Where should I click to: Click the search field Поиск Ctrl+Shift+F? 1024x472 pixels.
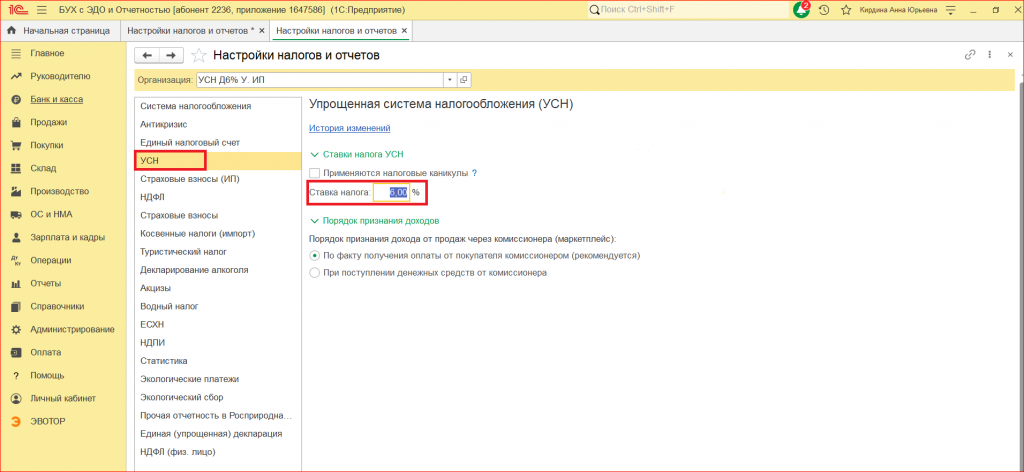coord(688,10)
